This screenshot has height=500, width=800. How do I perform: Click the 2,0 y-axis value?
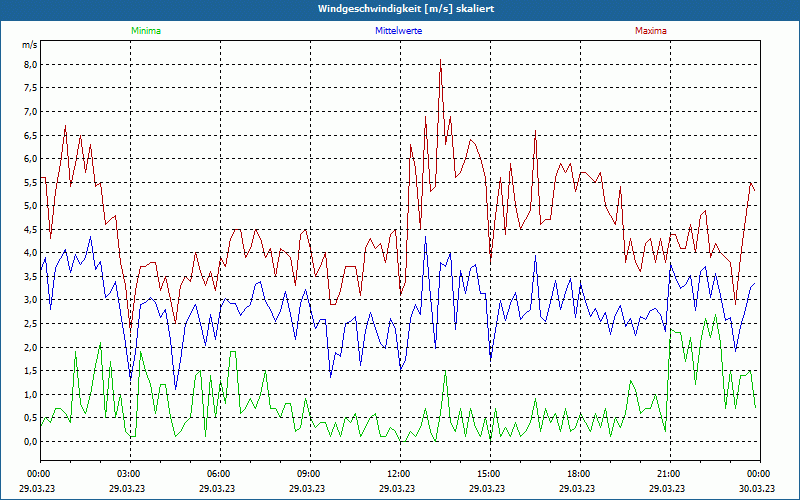(31, 347)
